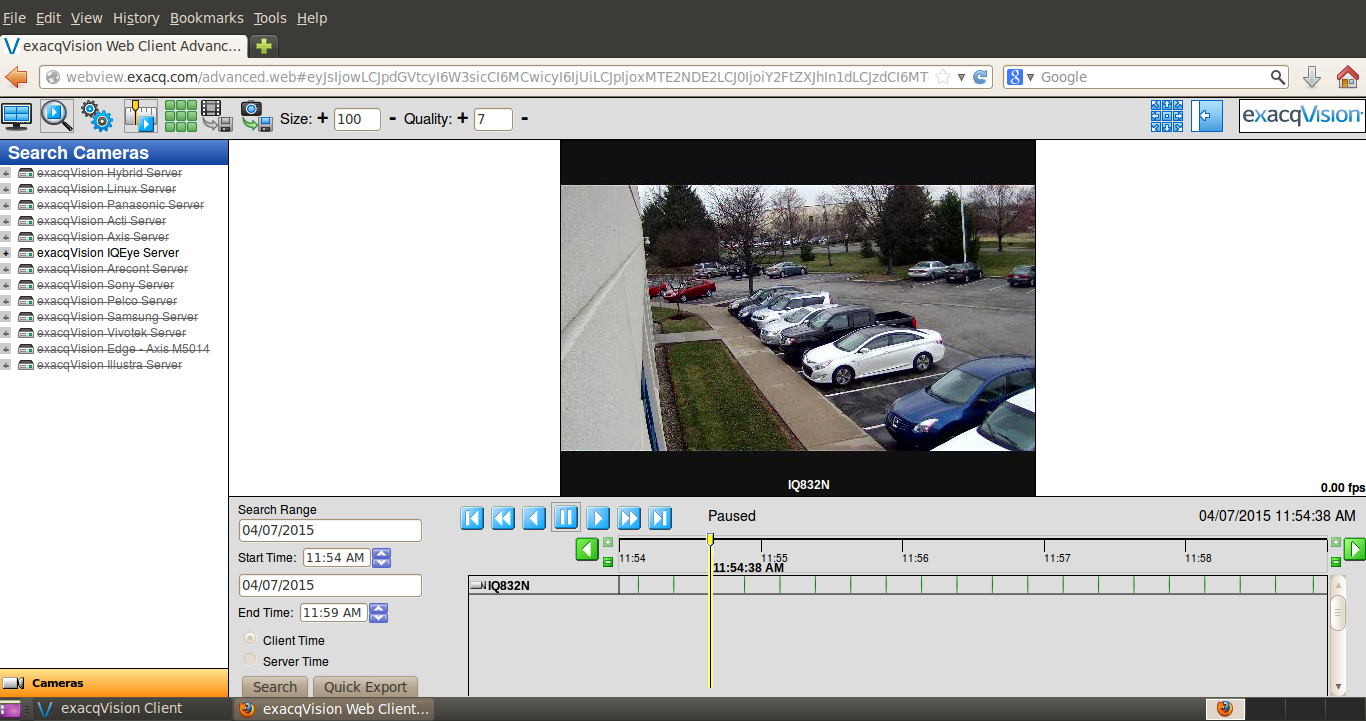This screenshot has height=721, width=1366.
Task: Expand the exacqVision Panasonic Server node
Action: (6, 205)
